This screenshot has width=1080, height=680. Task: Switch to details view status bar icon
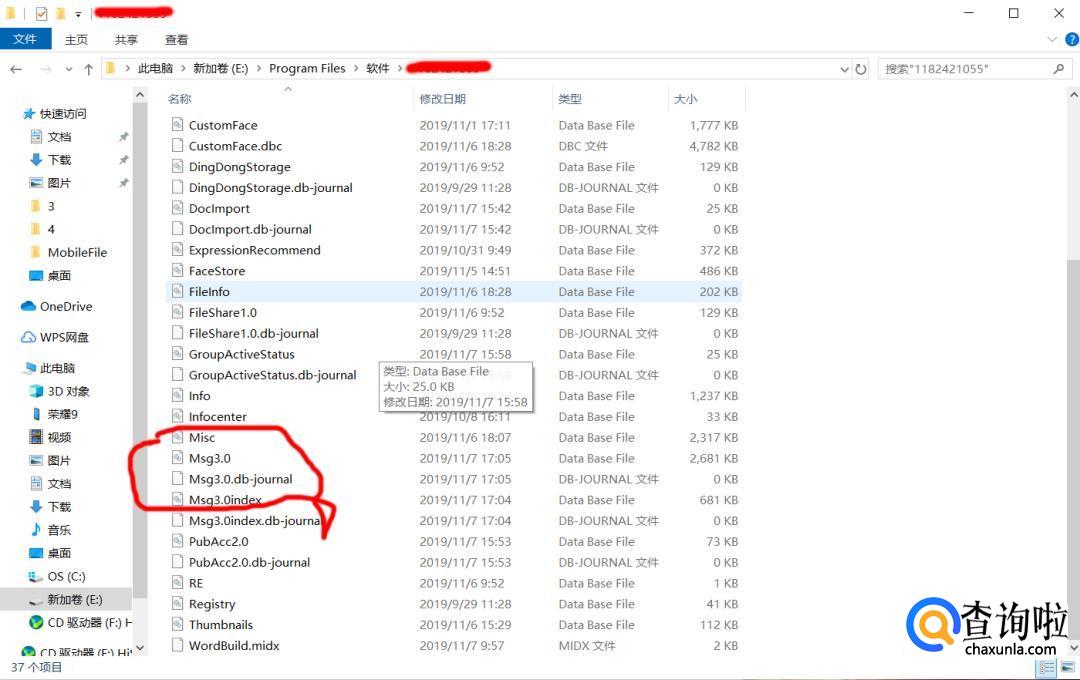click(x=1047, y=667)
